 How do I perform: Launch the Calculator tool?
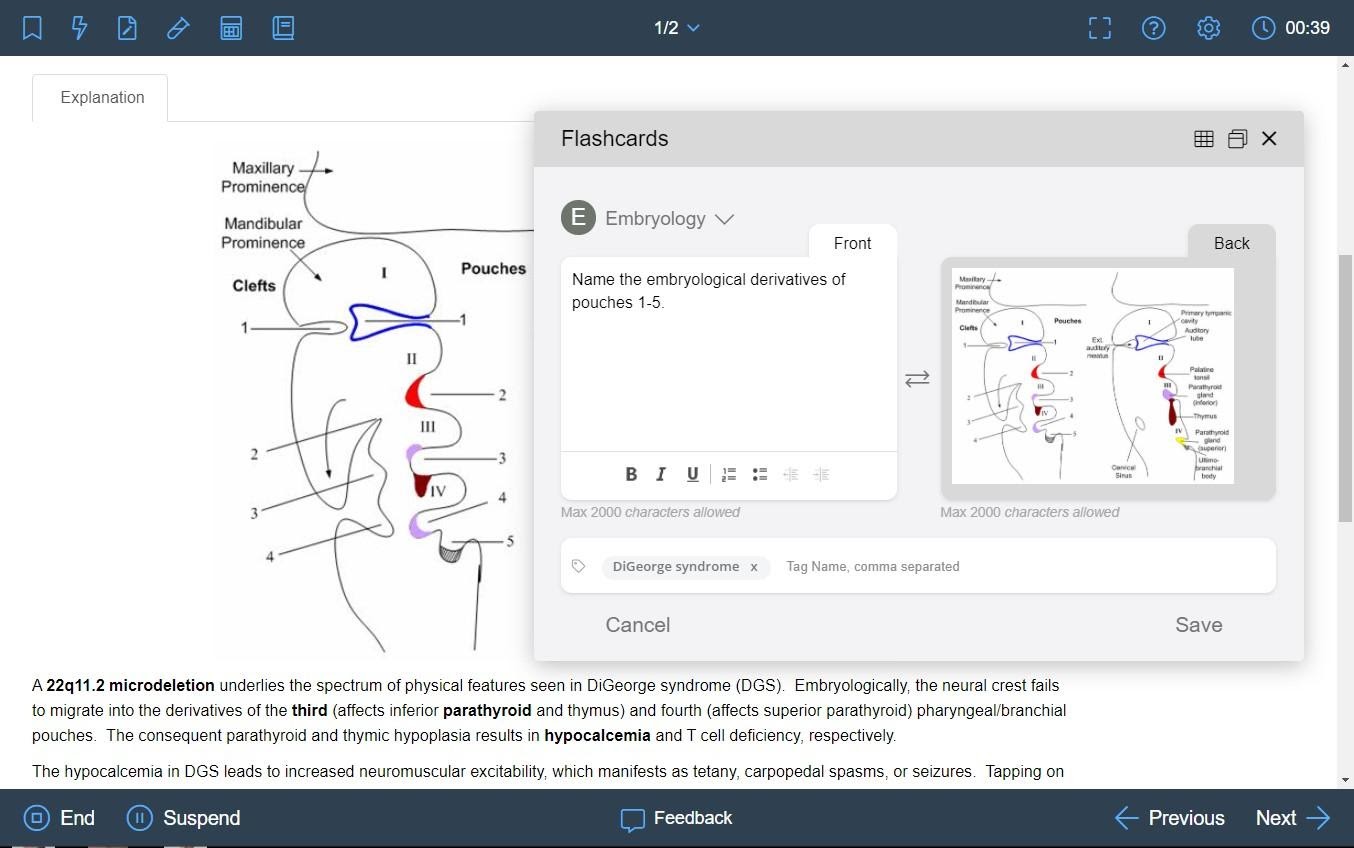coord(231,28)
